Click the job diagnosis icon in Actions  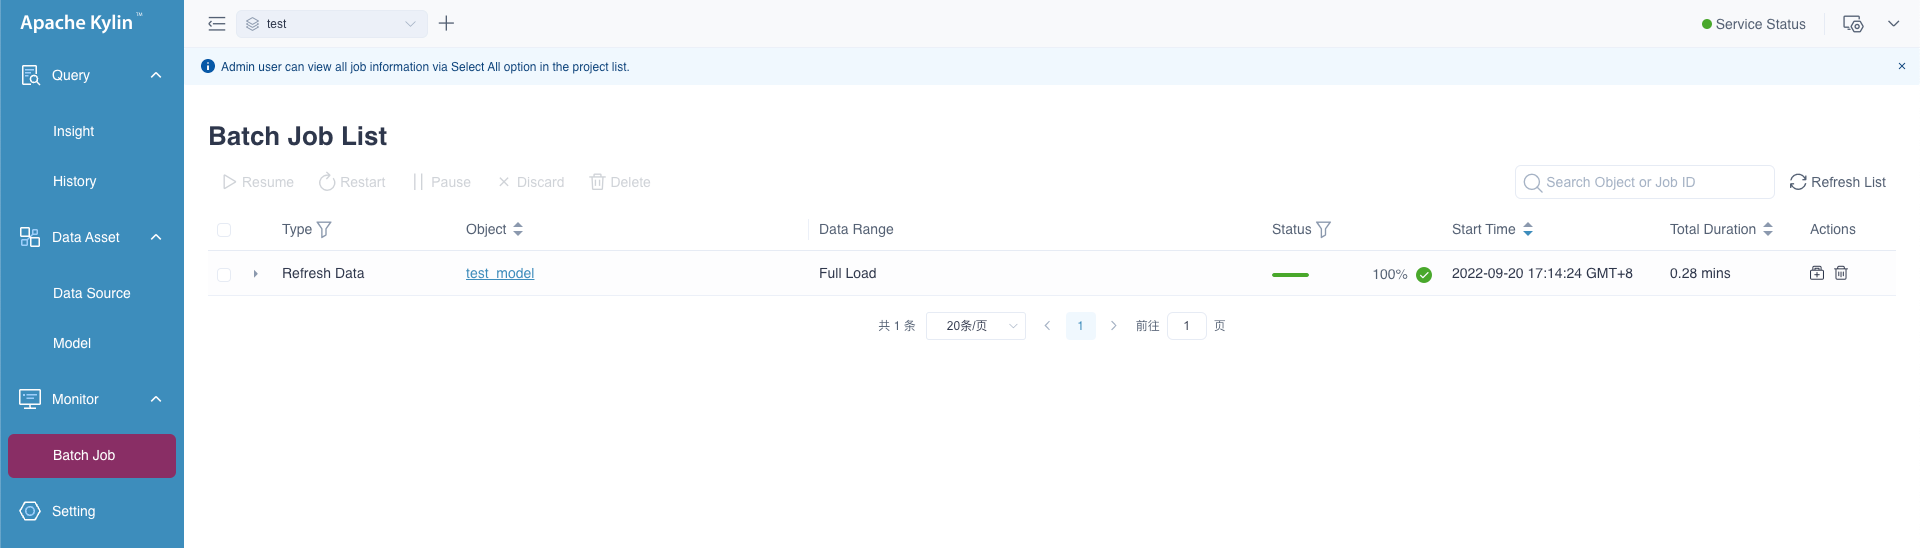(x=1817, y=273)
